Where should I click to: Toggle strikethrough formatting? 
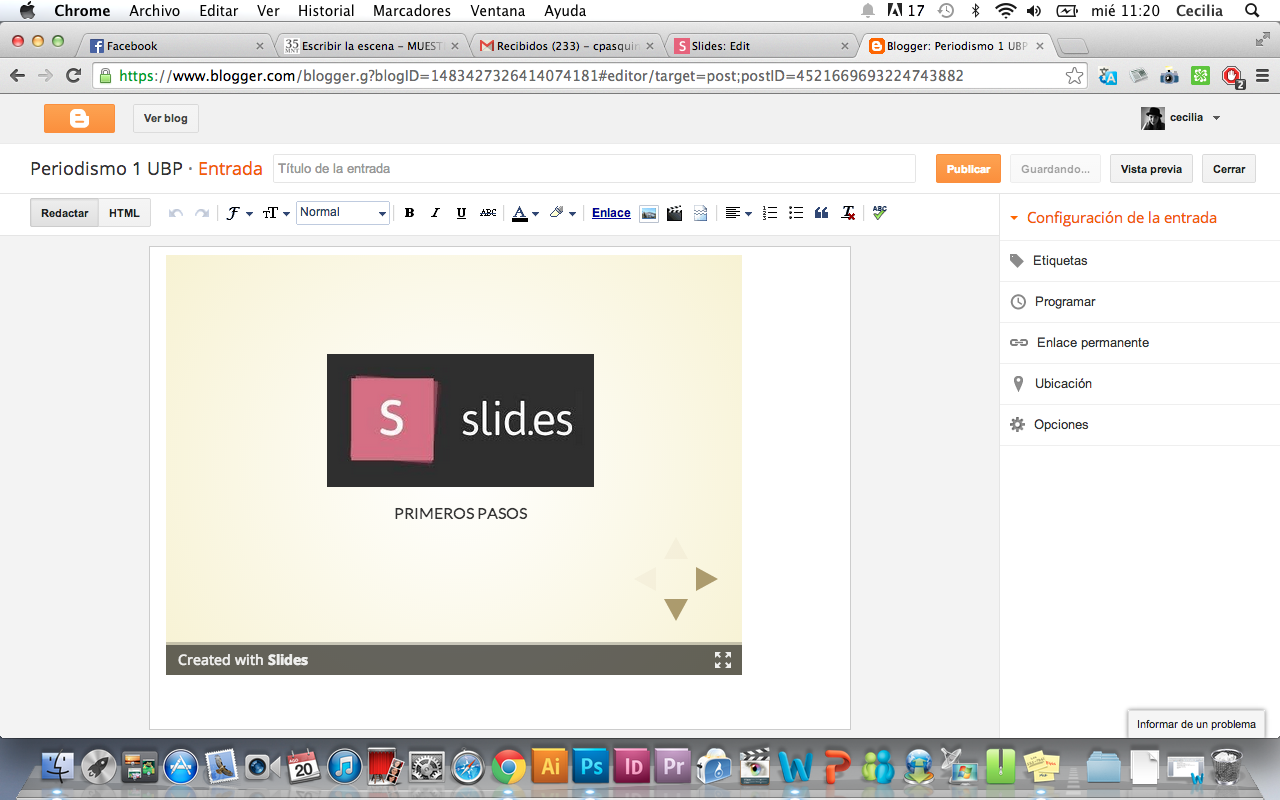pyautogui.click(x=488, y=213)
